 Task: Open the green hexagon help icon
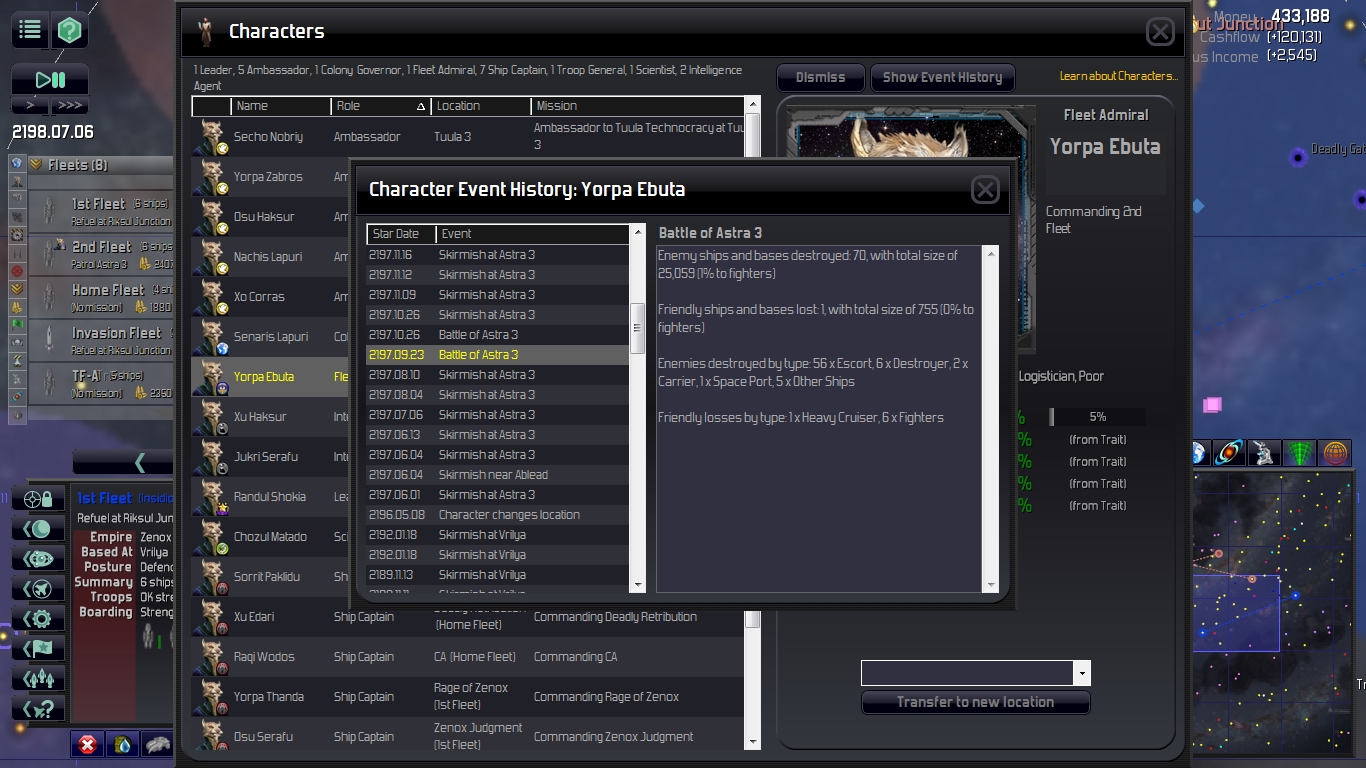(x=69, y=30)
